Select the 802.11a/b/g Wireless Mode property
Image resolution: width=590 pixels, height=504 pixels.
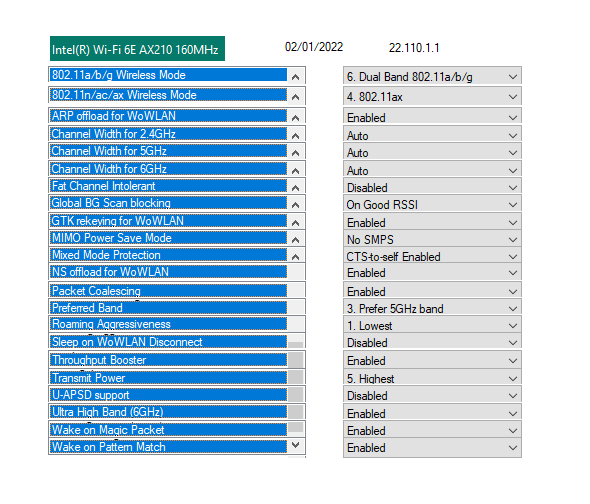168,75
